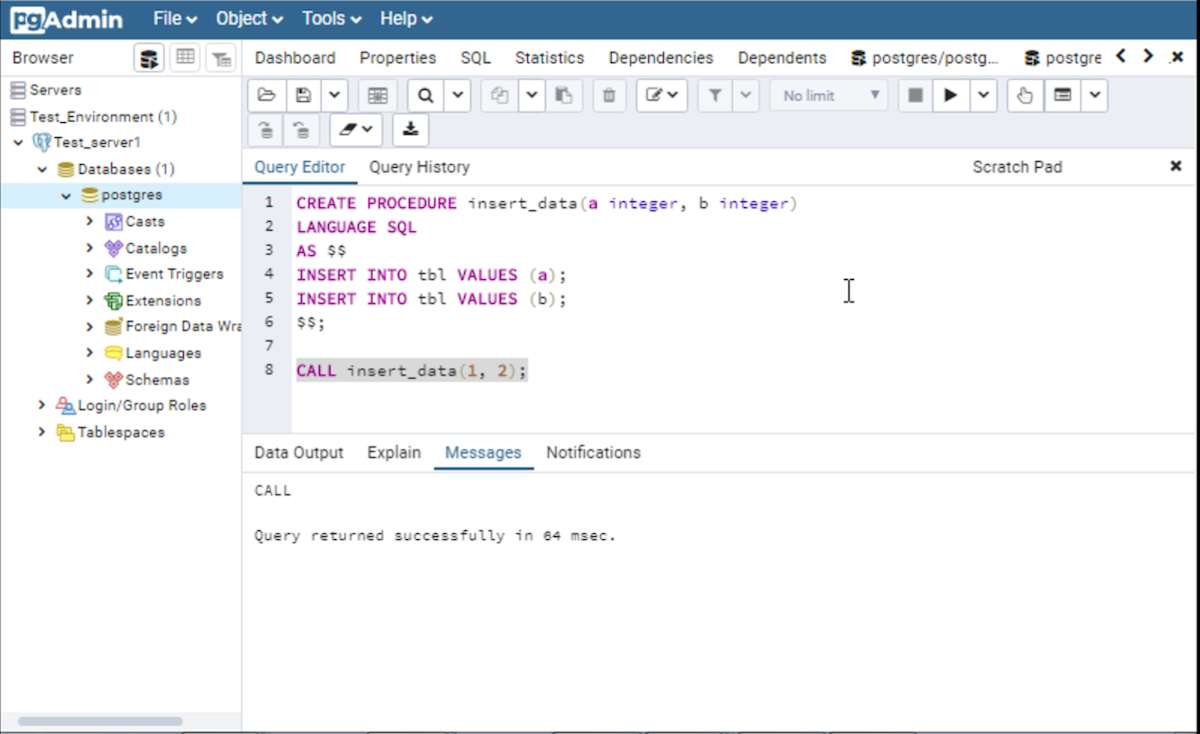This screenshot has width=1200, height=734.
Task: Open the execute options dropdown arrow
Action: coord(984,96)
